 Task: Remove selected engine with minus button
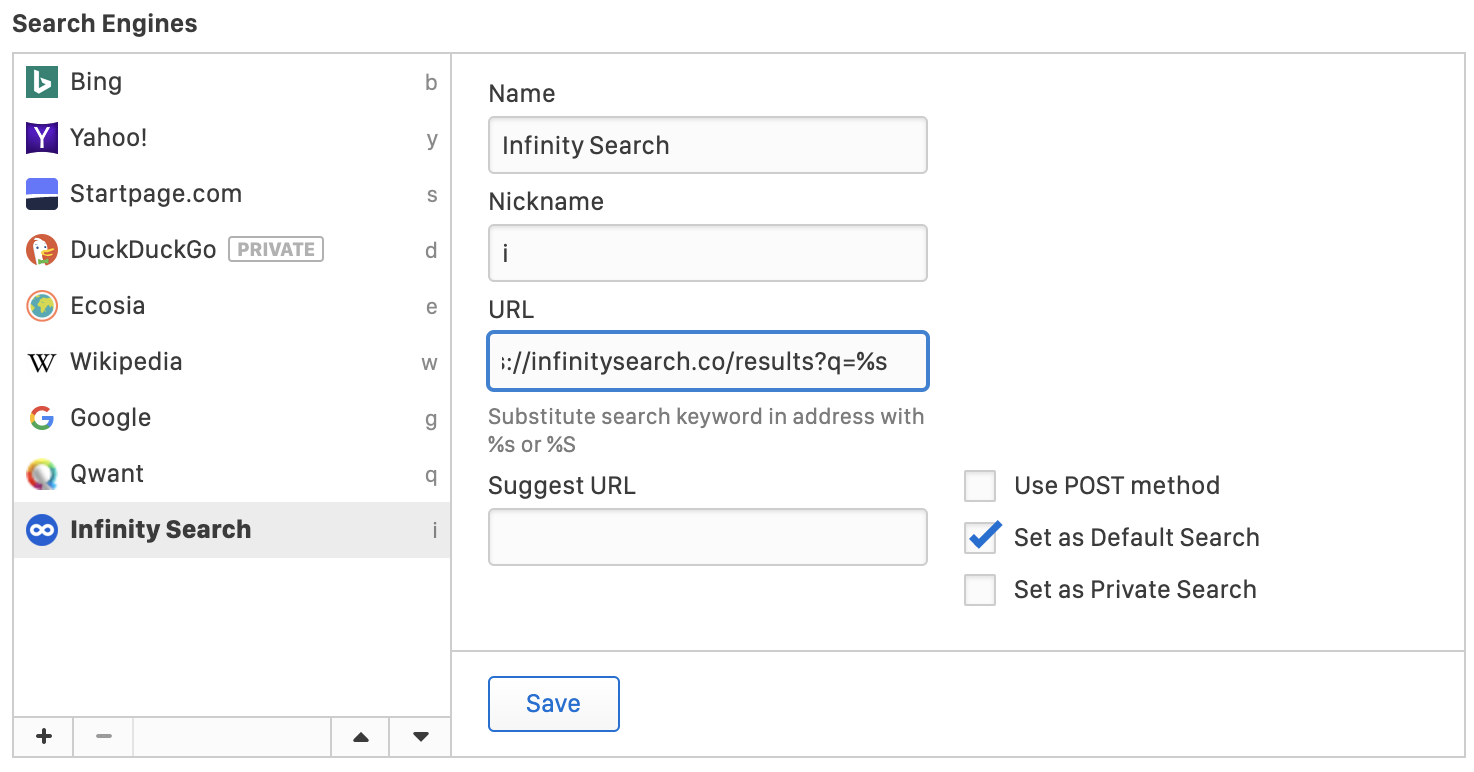pyautogui.click(x=104, y=737)
